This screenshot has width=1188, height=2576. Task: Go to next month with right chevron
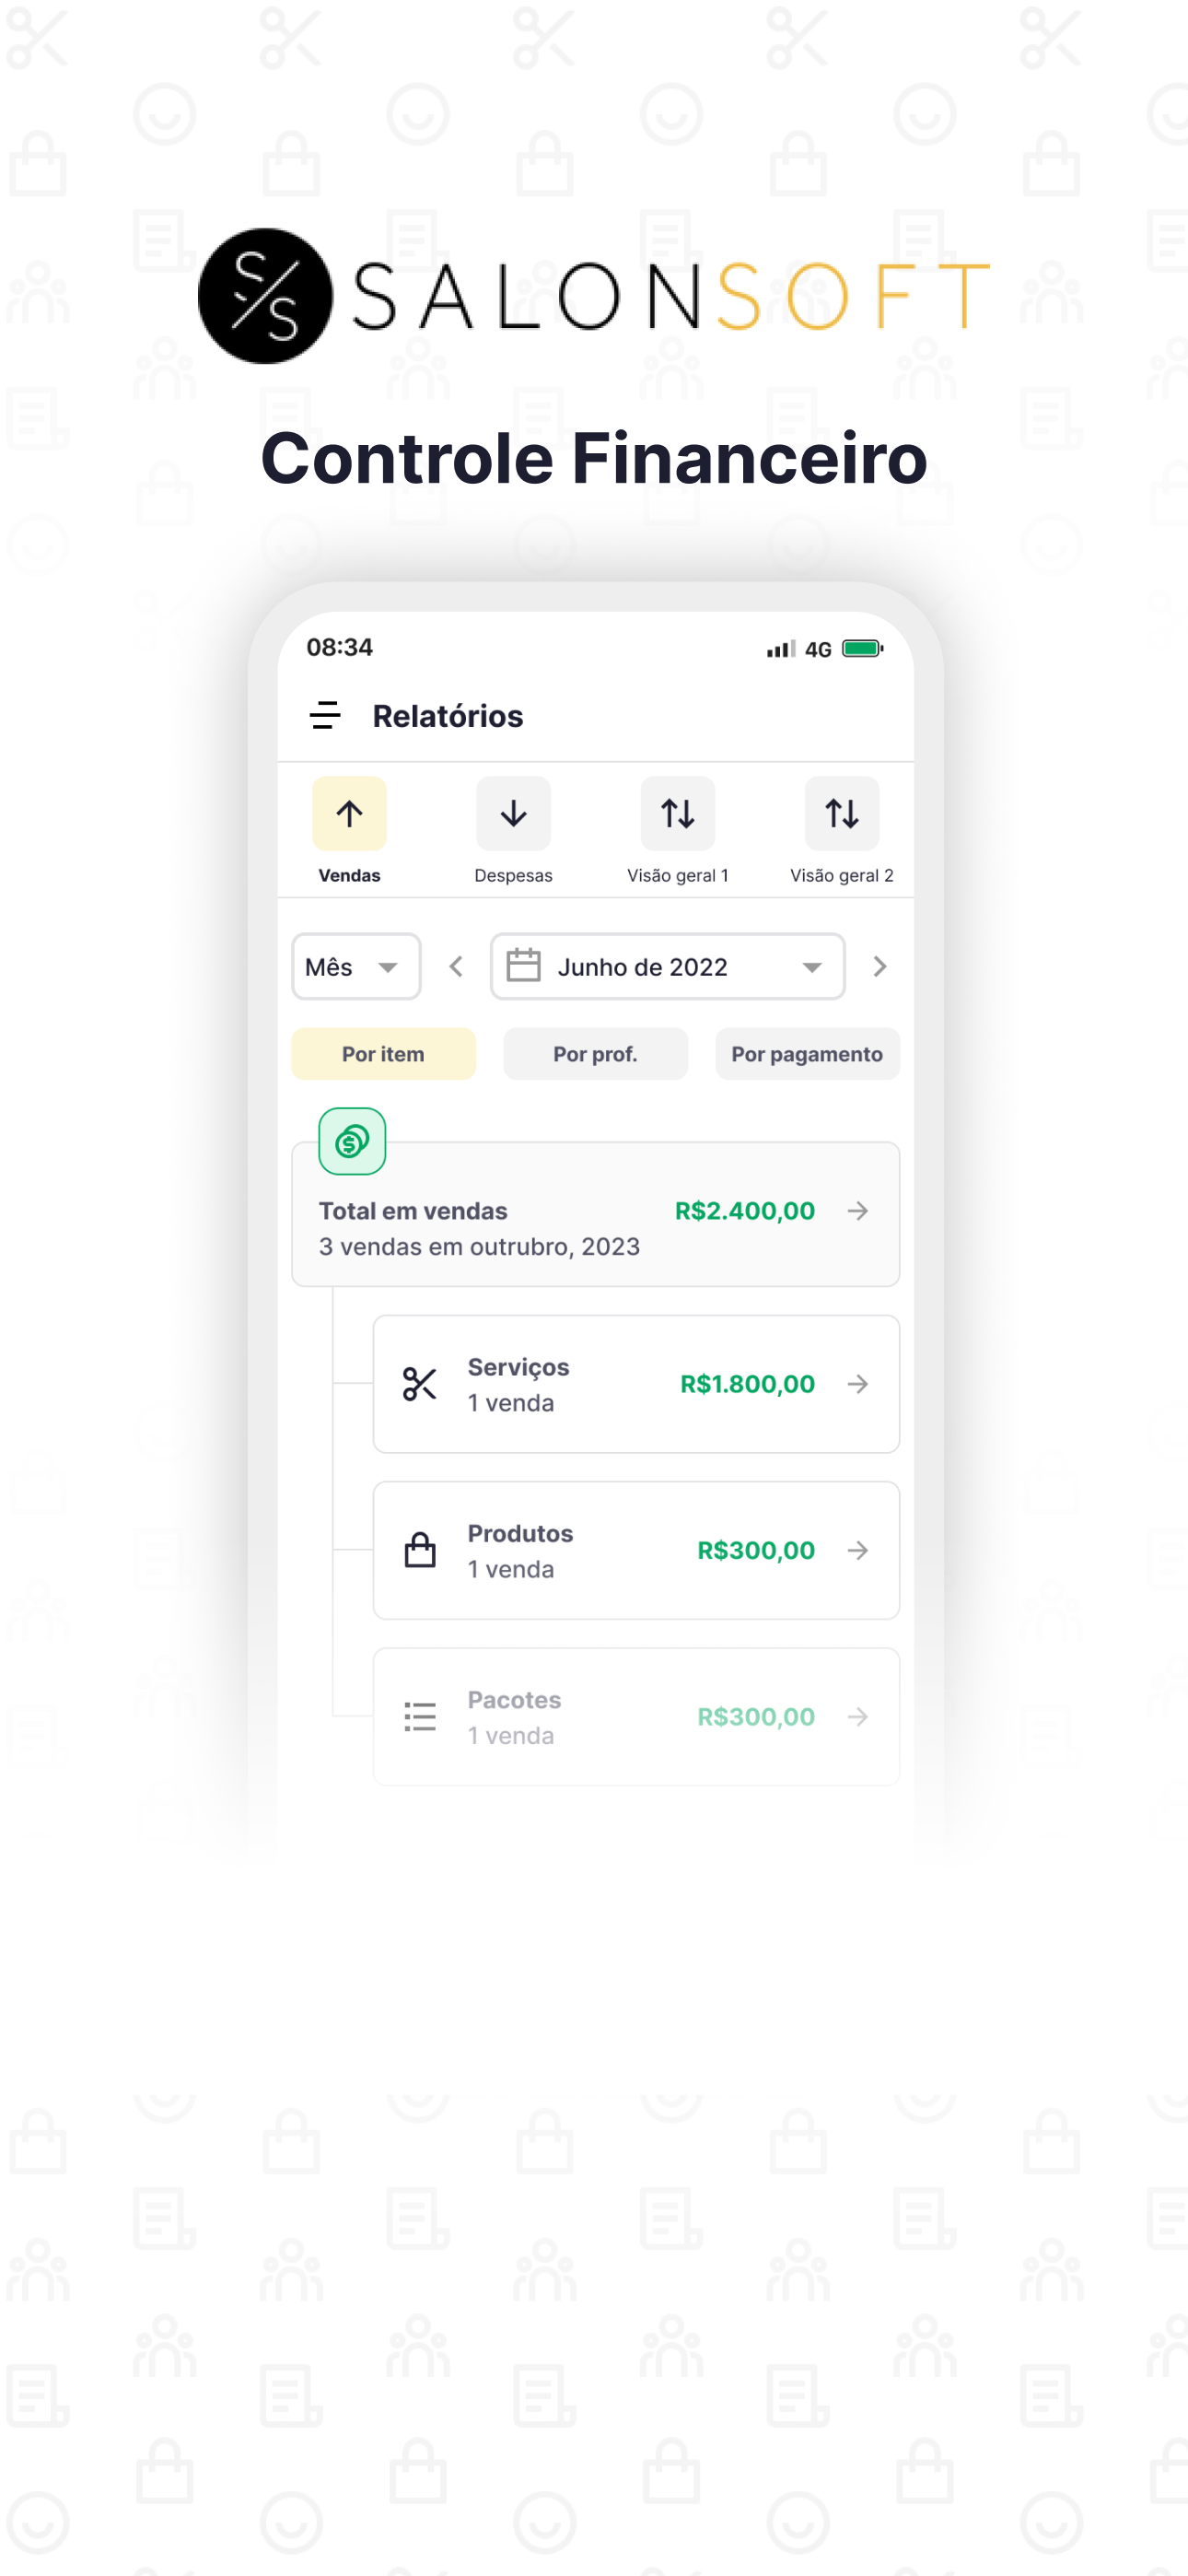879,966
